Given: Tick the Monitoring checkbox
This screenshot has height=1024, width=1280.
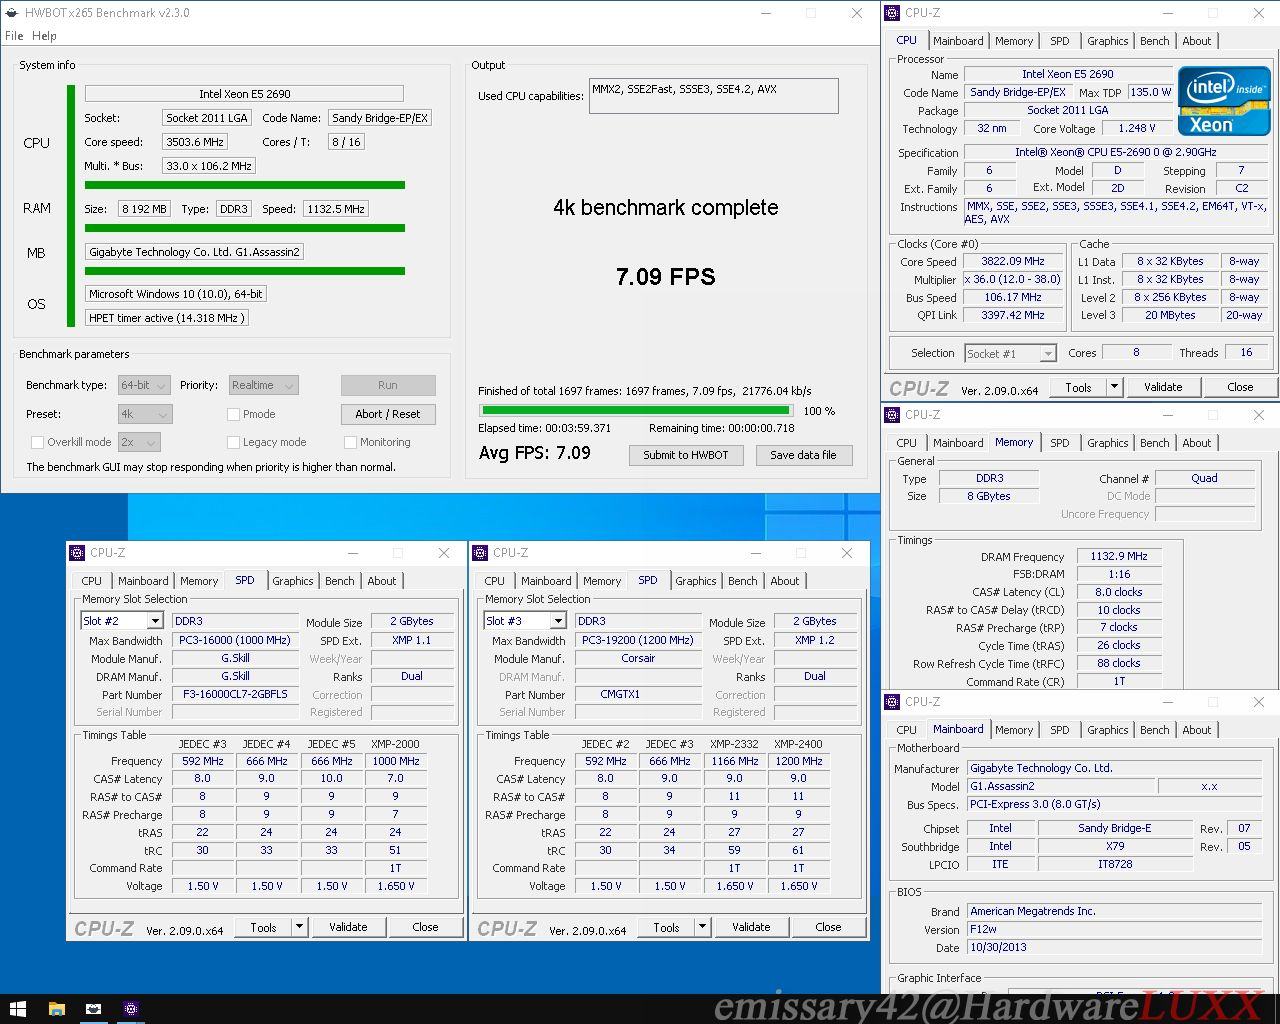Looking at the screenshot, I should [x=350, y=442].
